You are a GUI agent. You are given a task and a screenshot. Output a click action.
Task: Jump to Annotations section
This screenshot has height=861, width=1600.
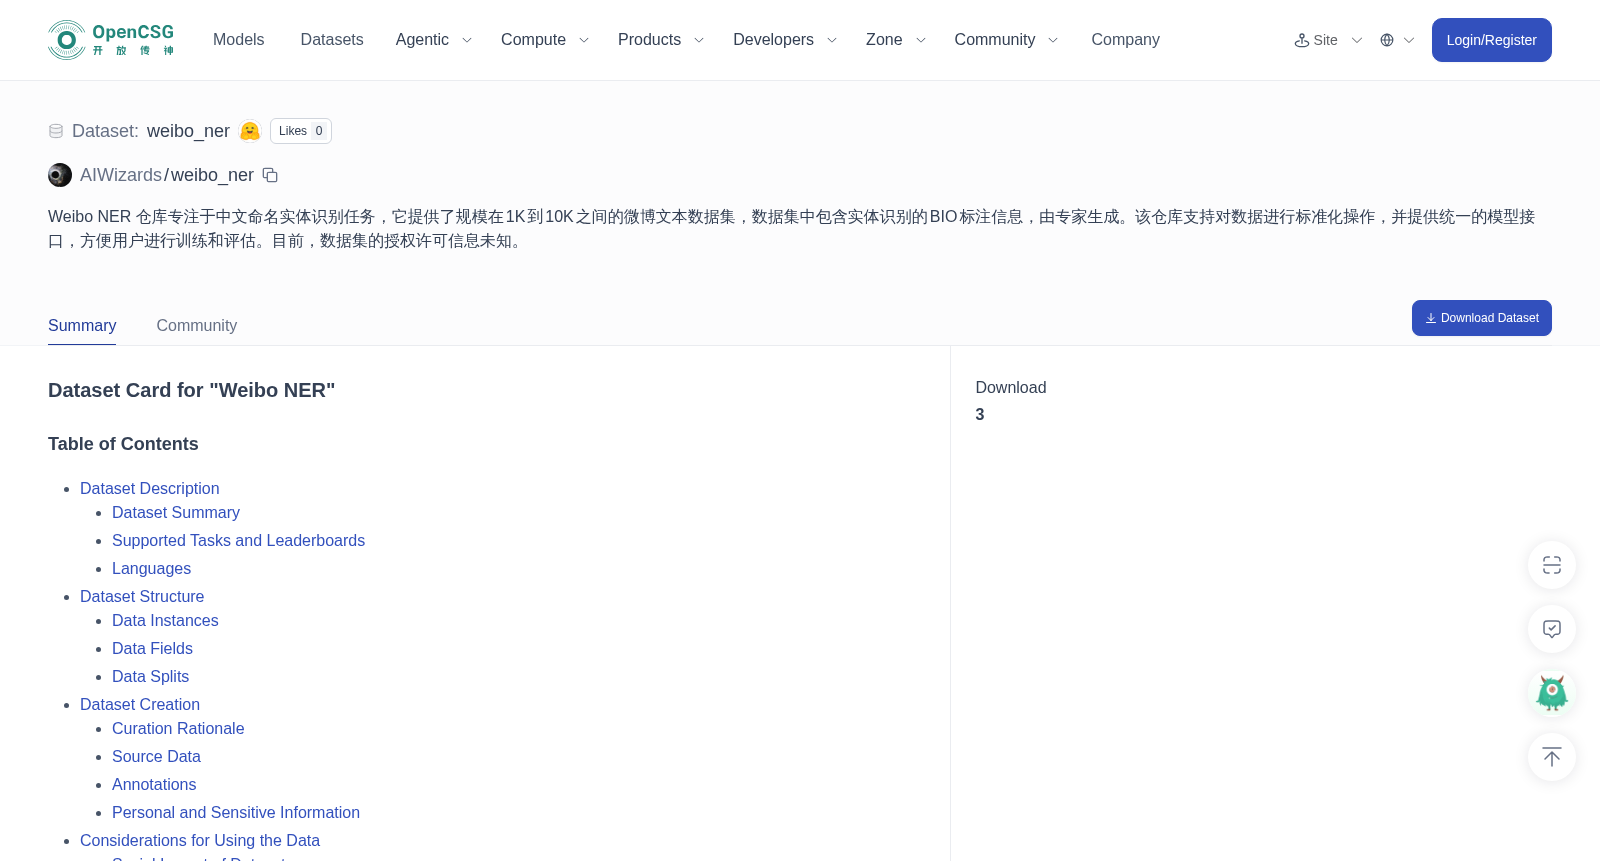(154, 784)
